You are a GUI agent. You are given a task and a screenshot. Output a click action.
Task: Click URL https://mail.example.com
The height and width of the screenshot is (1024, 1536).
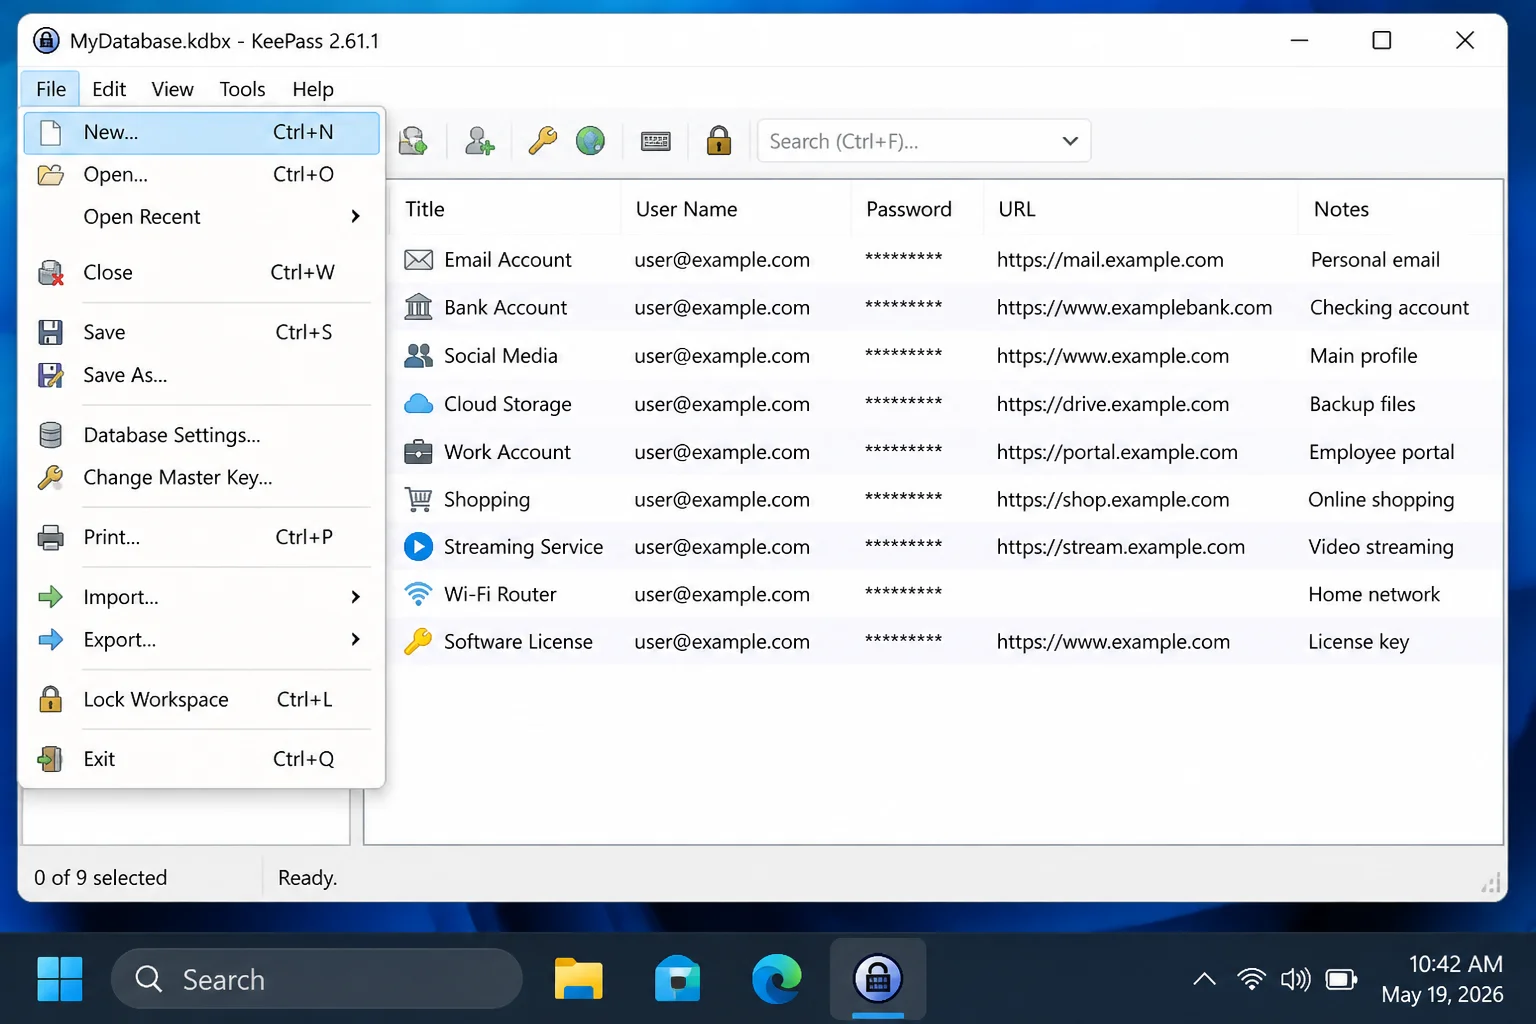coord(1110,260)
